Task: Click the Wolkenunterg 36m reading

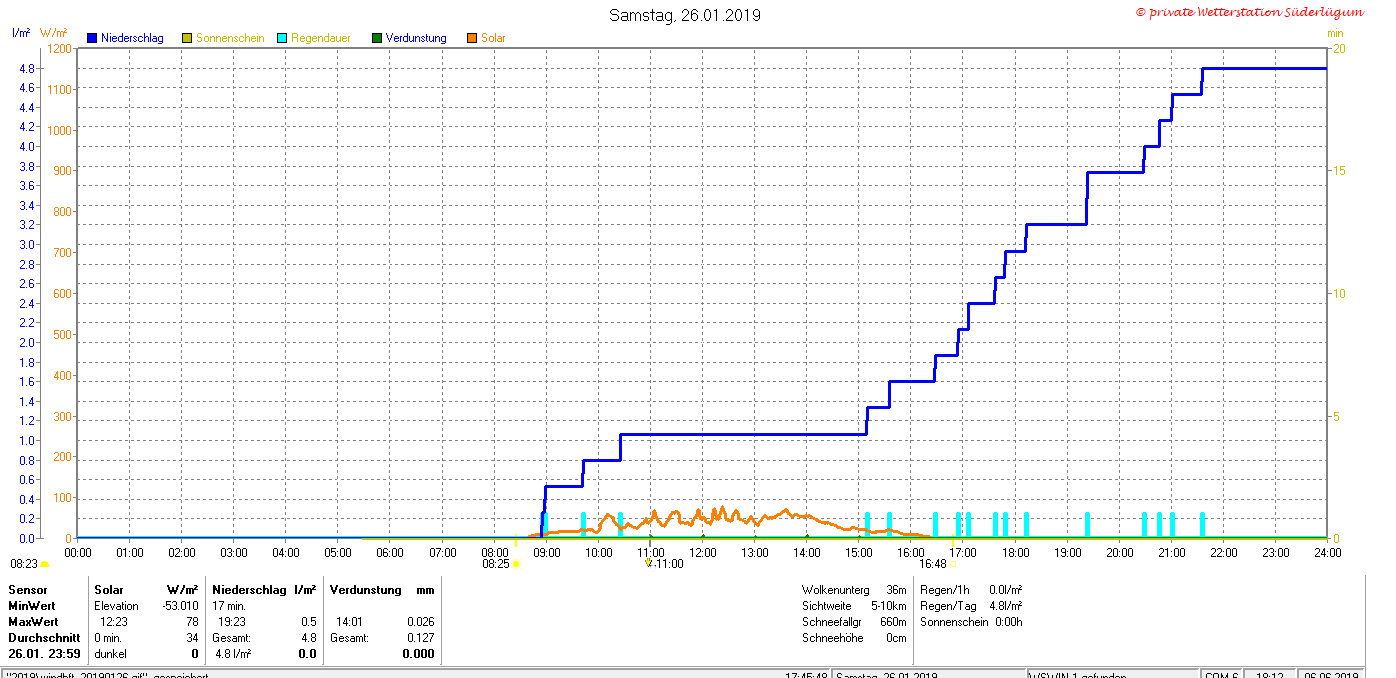Action: pyautogui.click(x=854, y=590)
